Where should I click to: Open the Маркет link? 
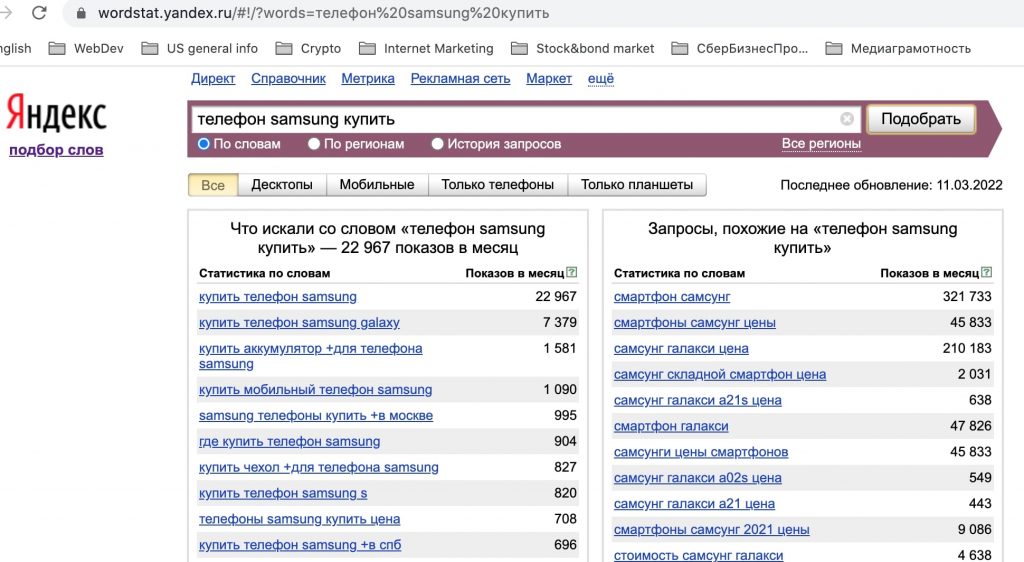coord(549,78)
